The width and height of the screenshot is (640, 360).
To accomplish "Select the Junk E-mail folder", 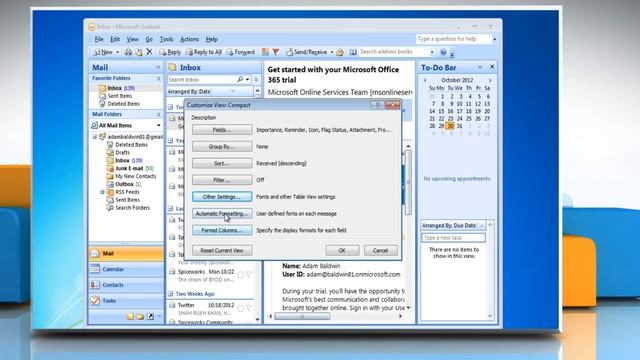I will coord(130,168).
